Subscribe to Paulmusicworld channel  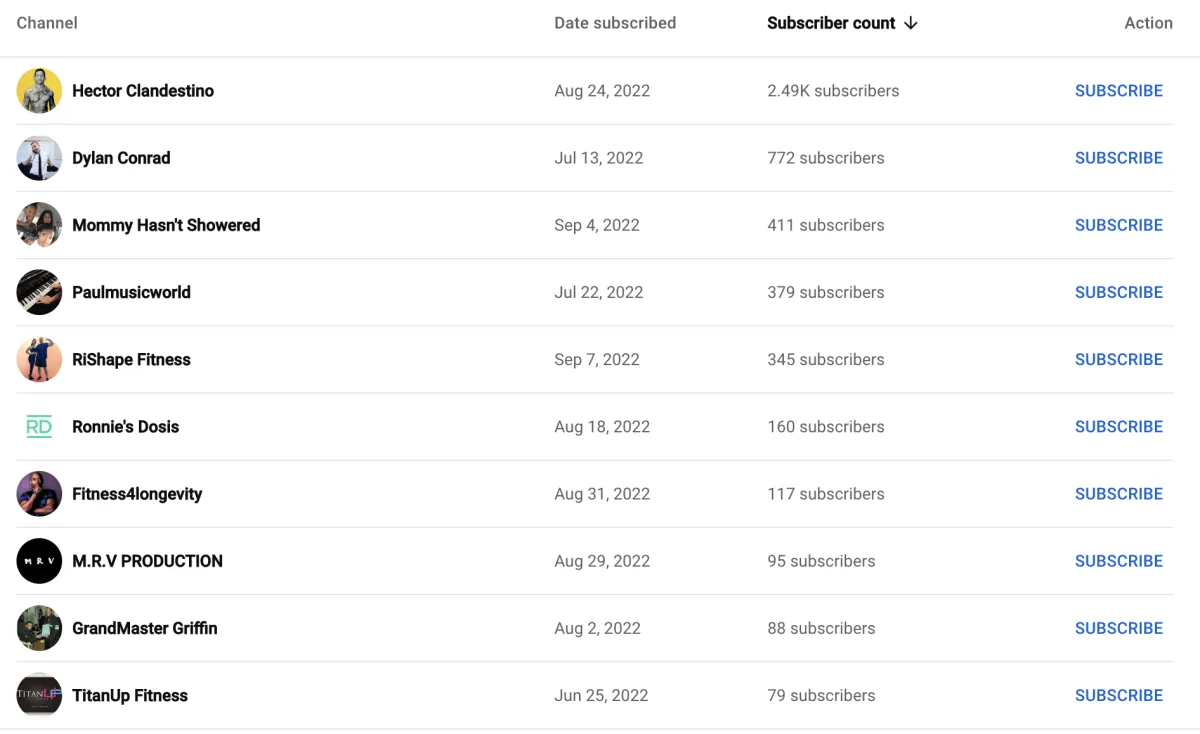pyautogui.click(x=1118, y=292)
